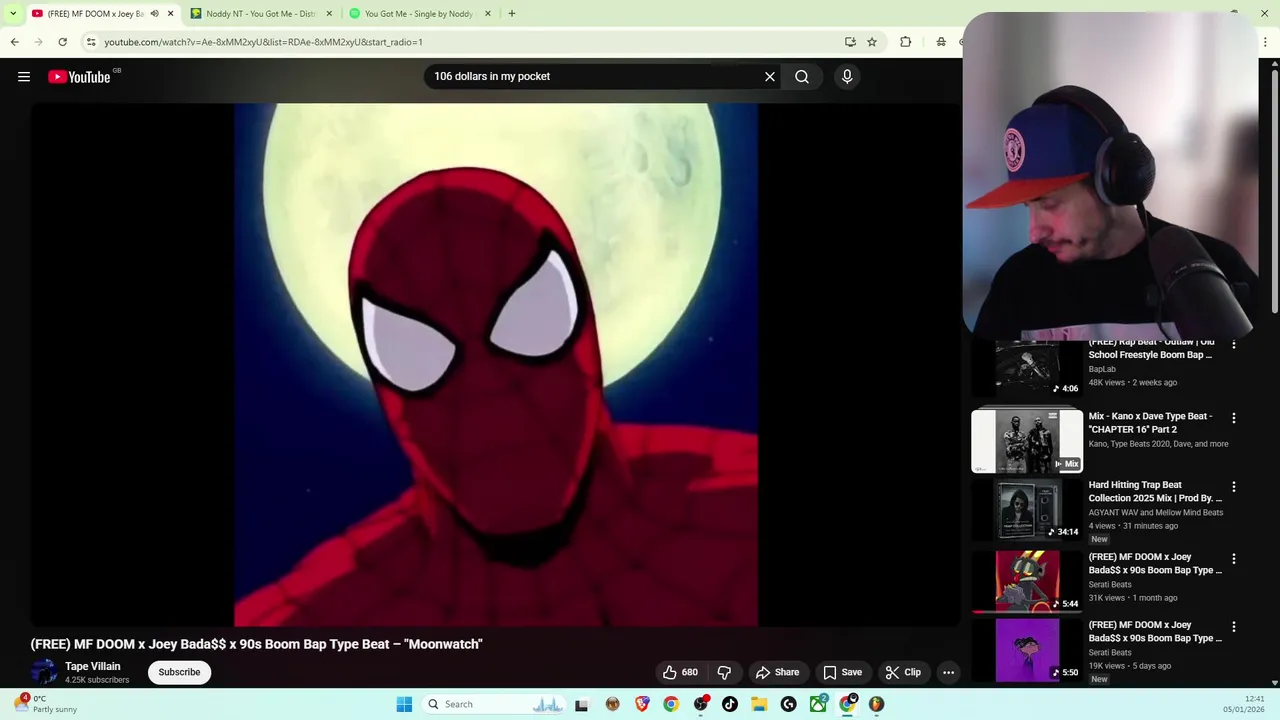Open the tab search dropdown arrow
The height and width of the screenshot is (720, 1280).
coord(13,14)
